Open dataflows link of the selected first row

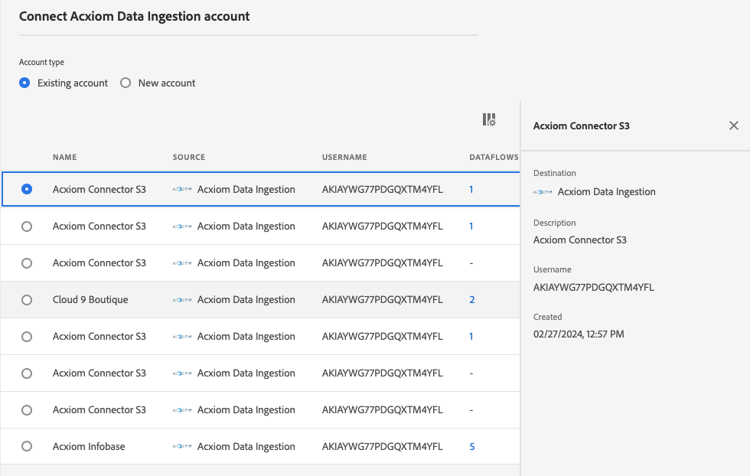(x=471, y=189)
